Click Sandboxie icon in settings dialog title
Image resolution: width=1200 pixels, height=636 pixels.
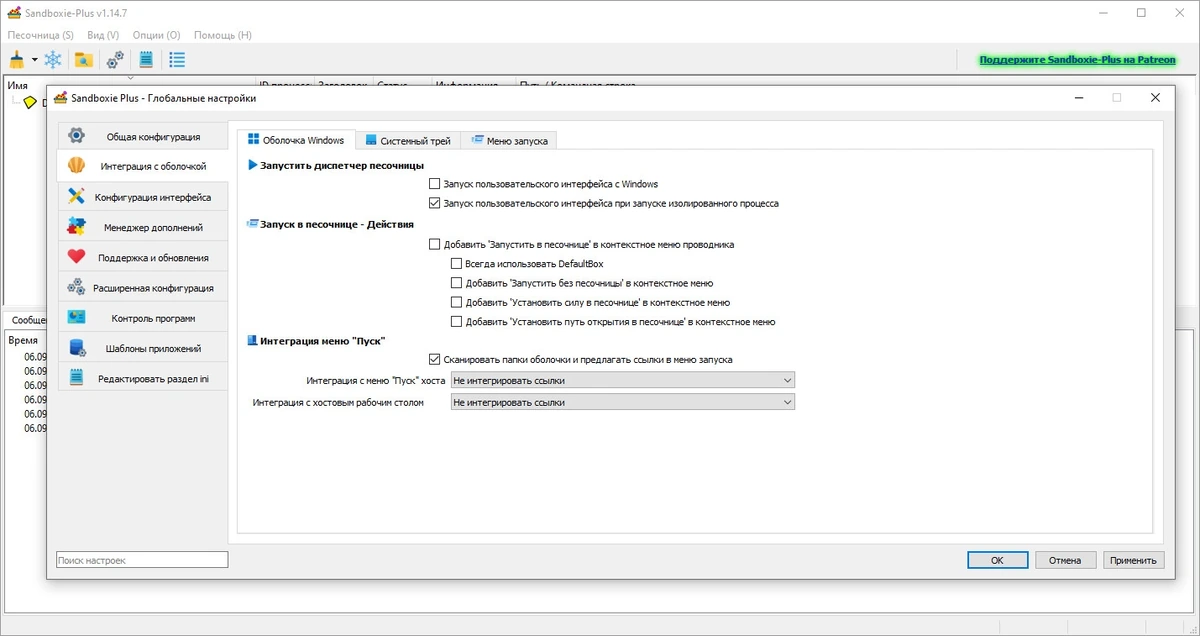(61, 98)
